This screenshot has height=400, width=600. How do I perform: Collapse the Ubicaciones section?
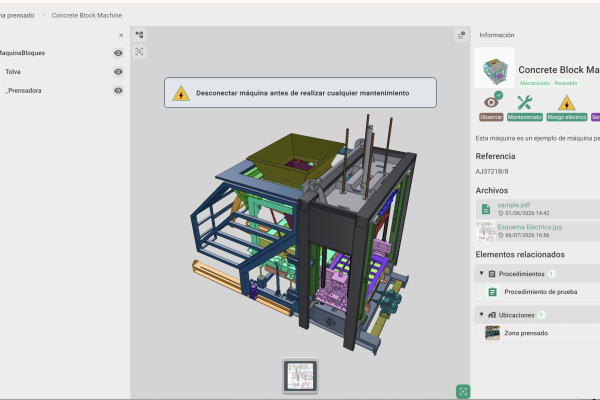point(481,315)
